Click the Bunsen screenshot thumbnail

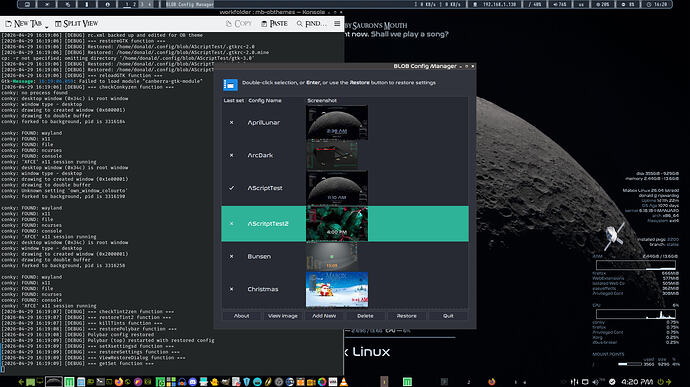(x=332, y=256)
